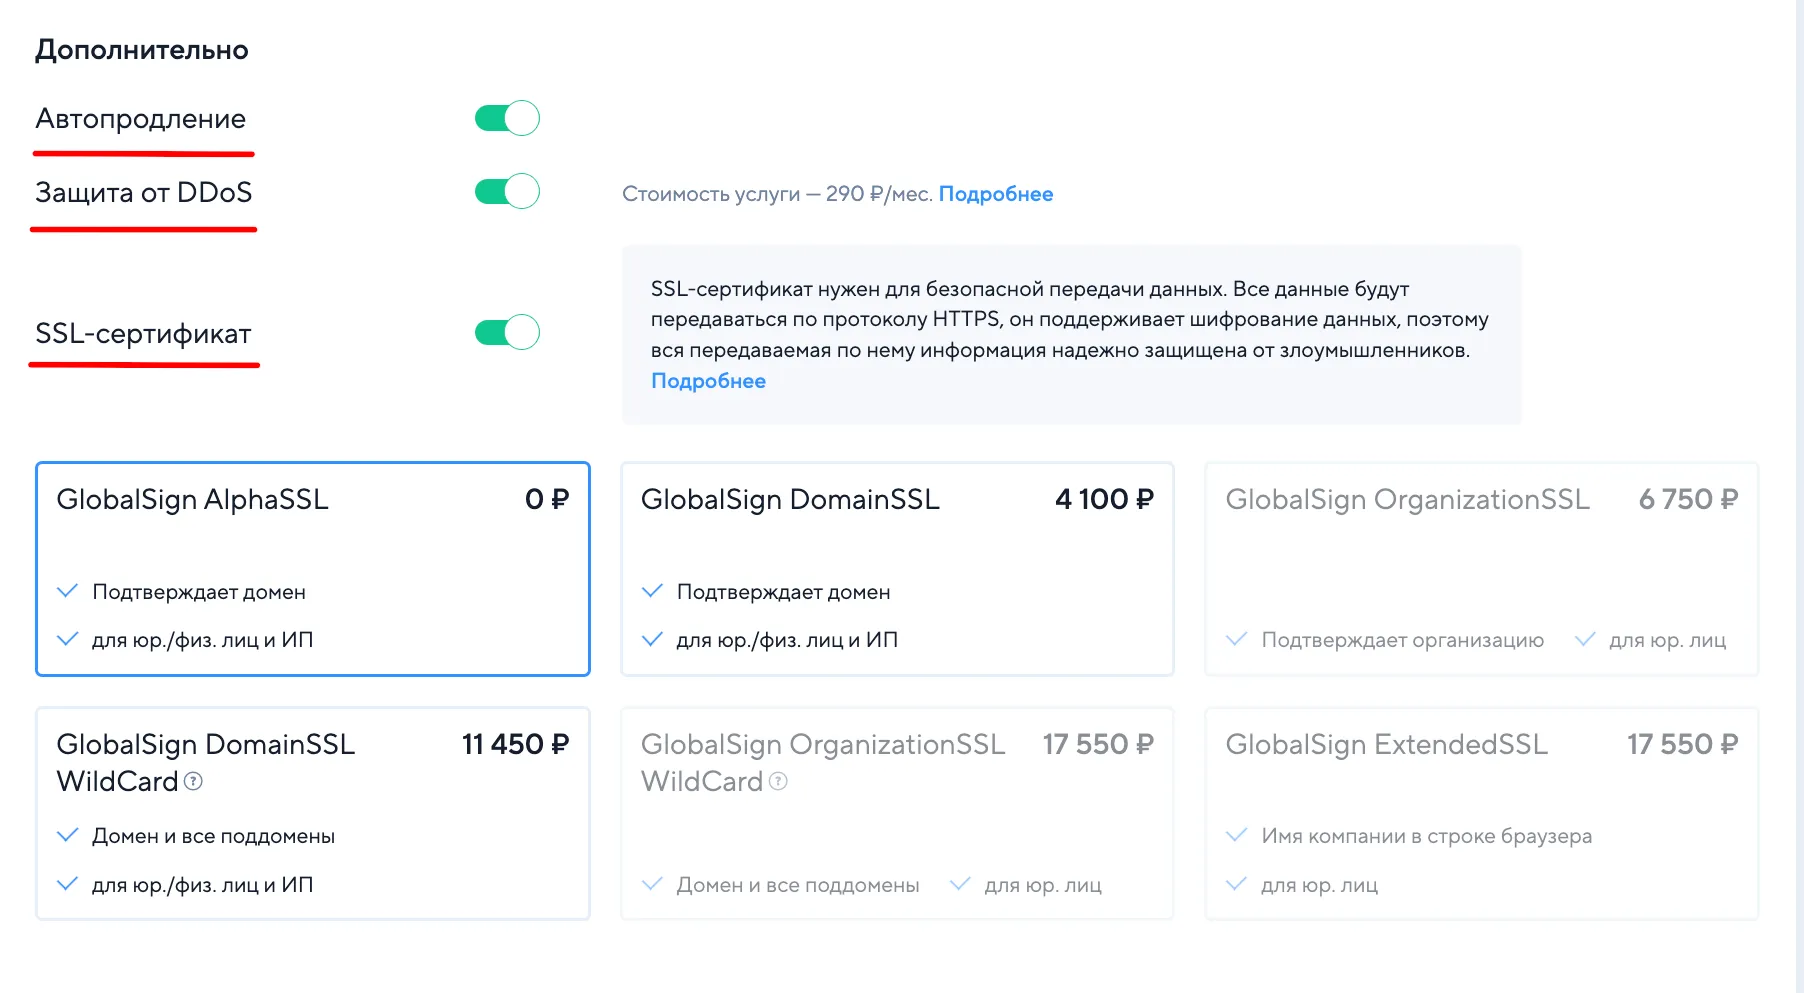Screen dimensions: 1804x993
Task: Click Подтверждает организацию checkmark icon
Action: click(x=1237, y=639)
